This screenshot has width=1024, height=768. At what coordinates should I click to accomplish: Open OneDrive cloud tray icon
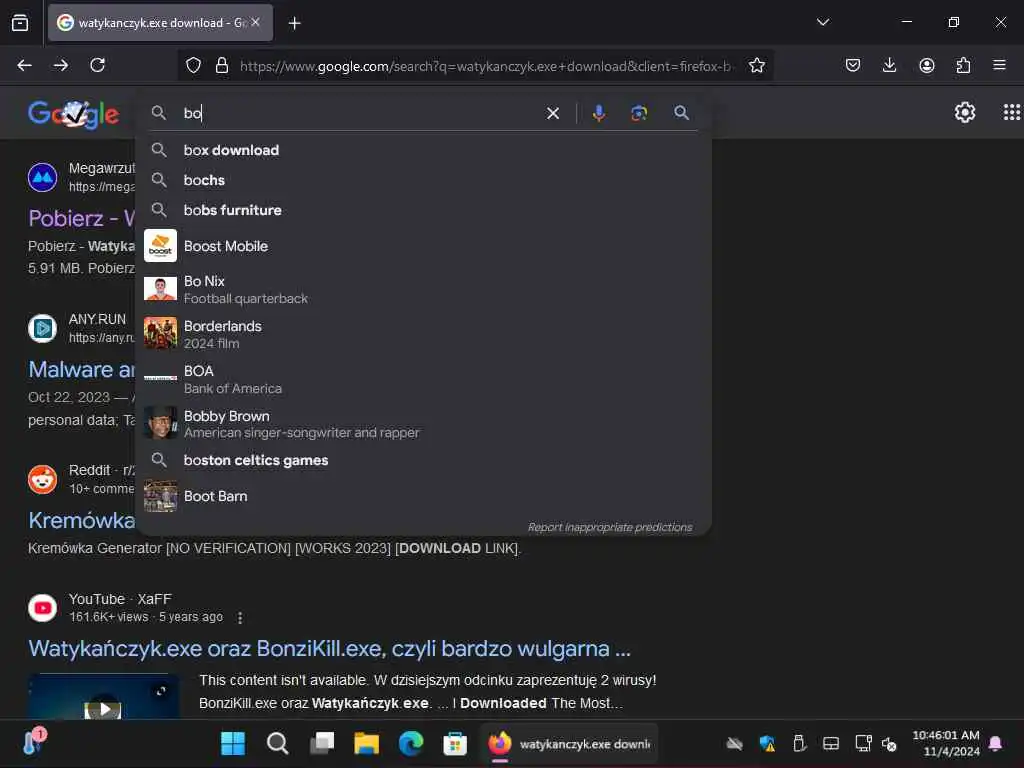click(x=734, y=743)
